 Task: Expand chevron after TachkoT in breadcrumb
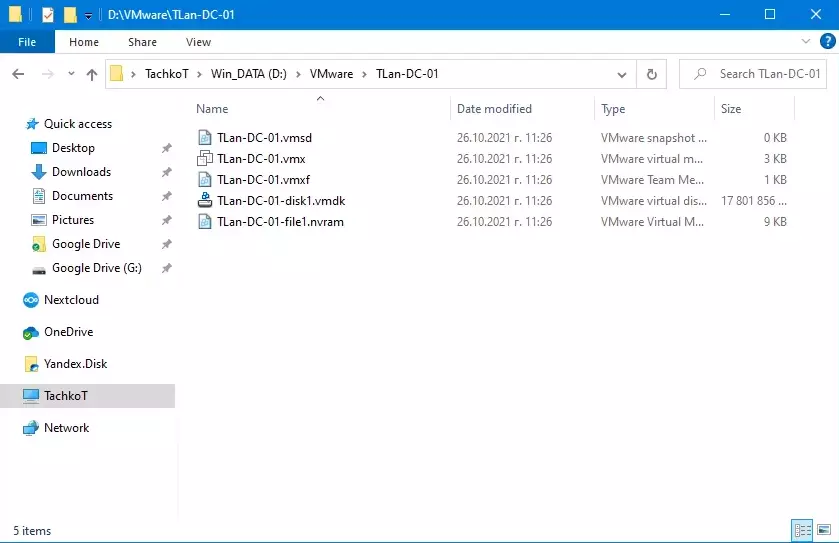(x=199, y=74)
